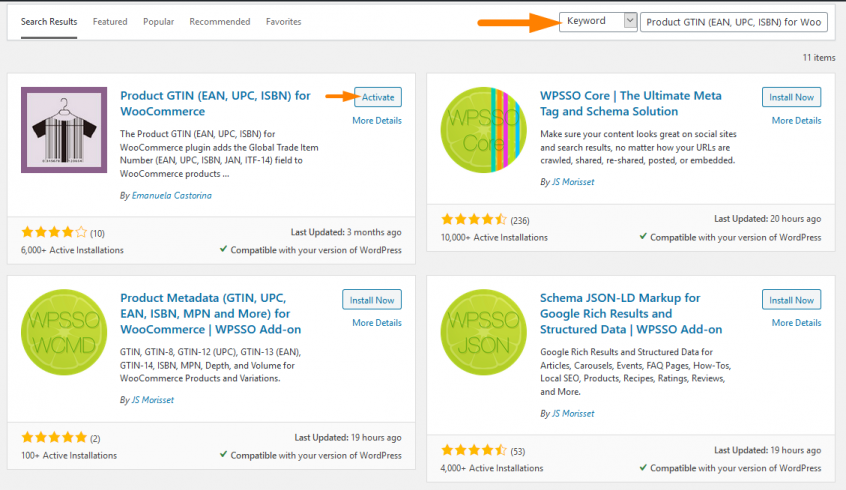Image resolution: width=846 pixels, height=490 pixels.
Task: Click the '11 items' count text
Action: pyautogui.click(x=818, y=57)
